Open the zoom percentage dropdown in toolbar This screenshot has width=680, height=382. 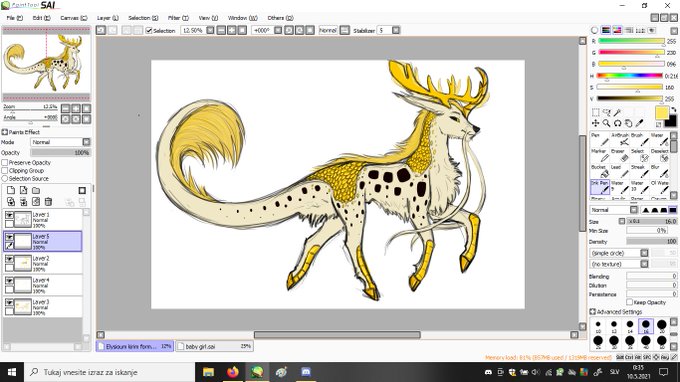tap(210, 30)
